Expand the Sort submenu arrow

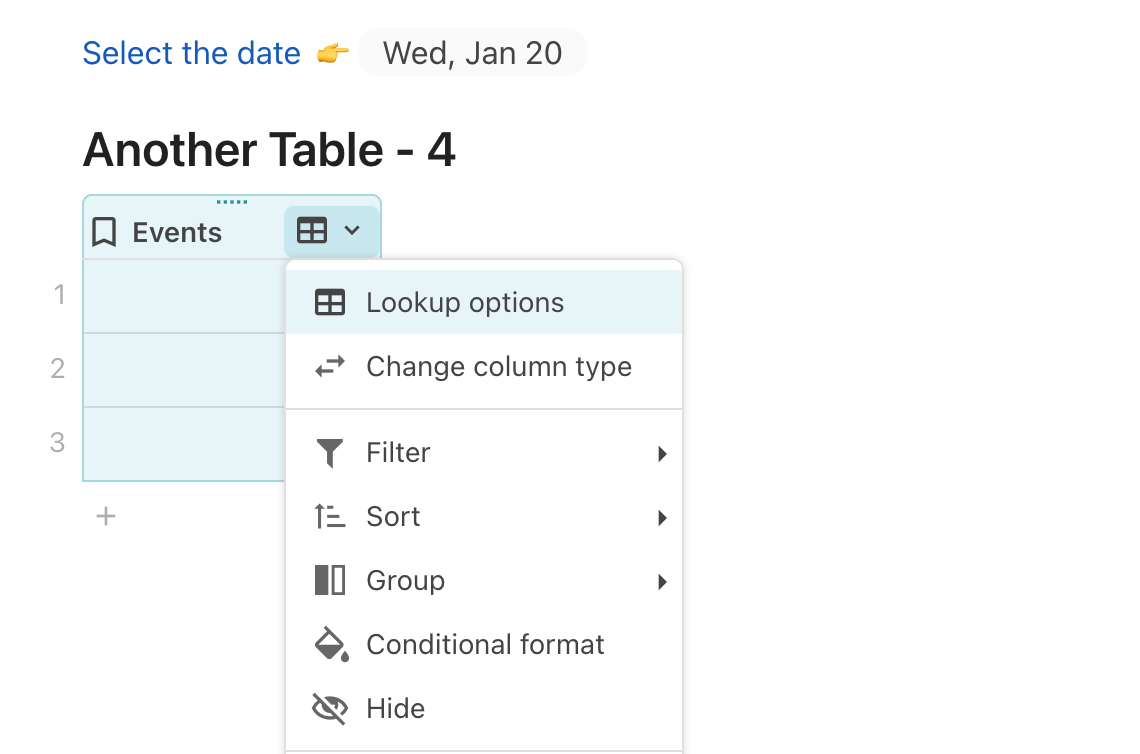pyautogui.click(x=662, y=518)
